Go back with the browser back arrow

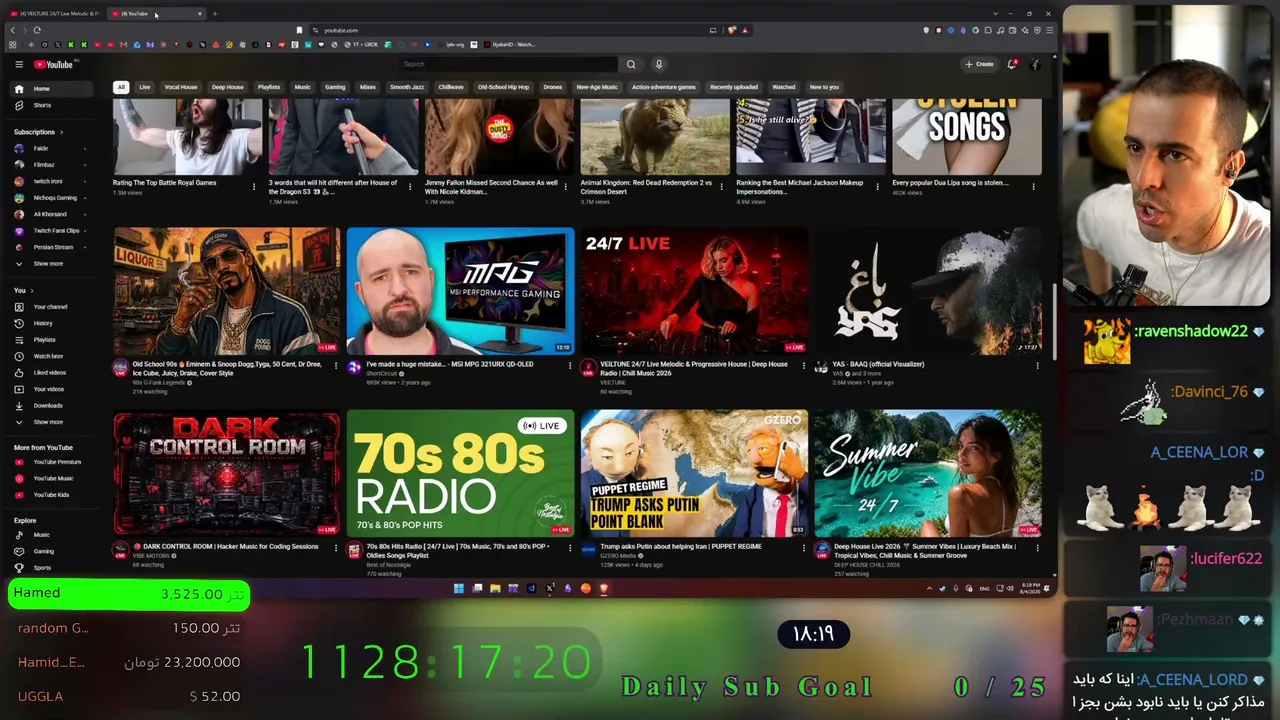[12, 30]
